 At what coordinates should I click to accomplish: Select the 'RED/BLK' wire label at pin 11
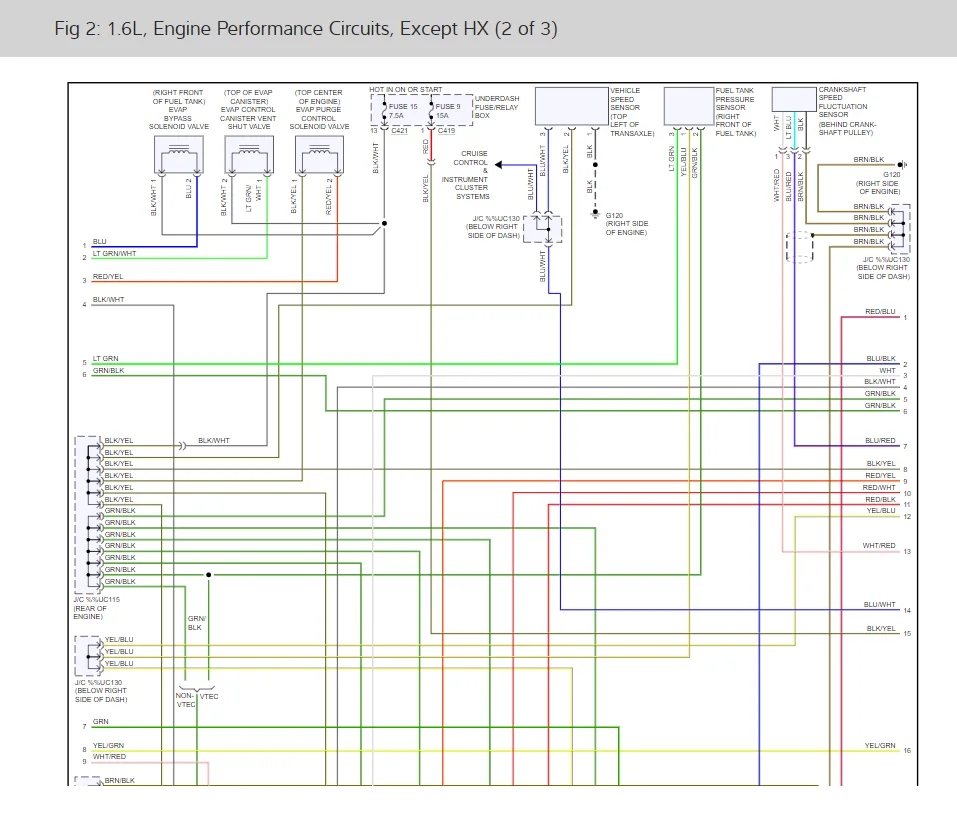(880, 499)
